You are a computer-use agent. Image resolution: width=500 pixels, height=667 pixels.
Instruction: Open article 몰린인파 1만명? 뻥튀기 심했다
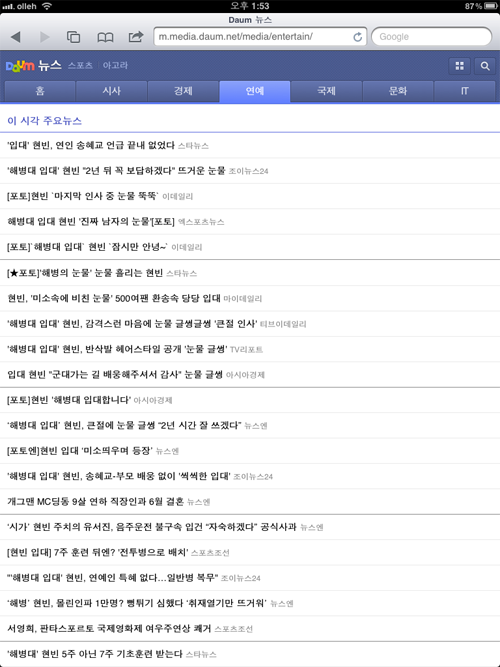[x=250, y=603]
